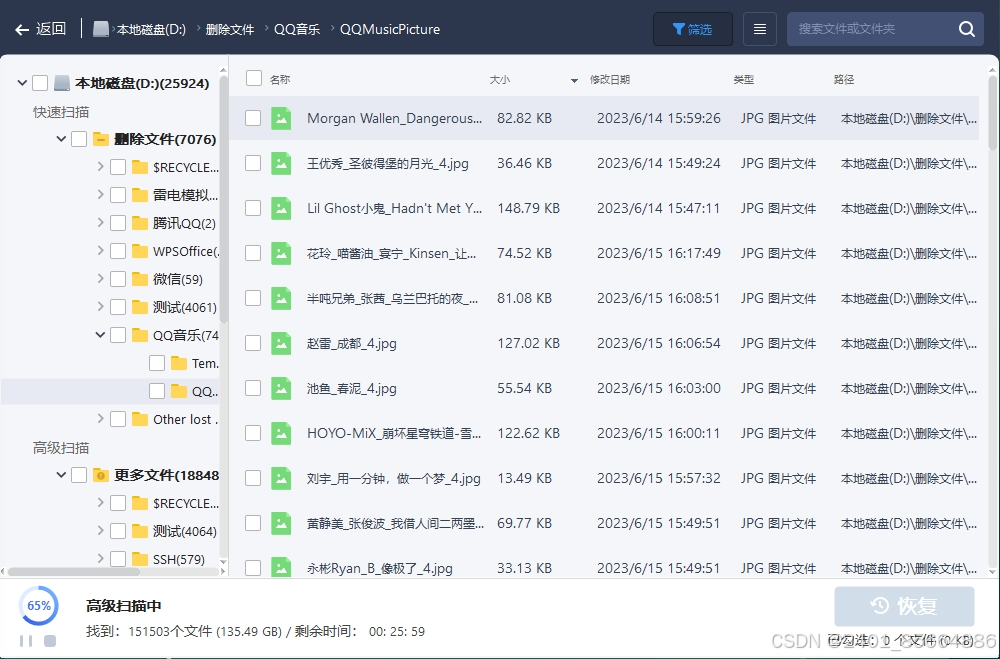The width and height of the screenshot is (1000, 659).
Task: Check the HOYO-MiX file checkbox
Action: pos(253,433)
